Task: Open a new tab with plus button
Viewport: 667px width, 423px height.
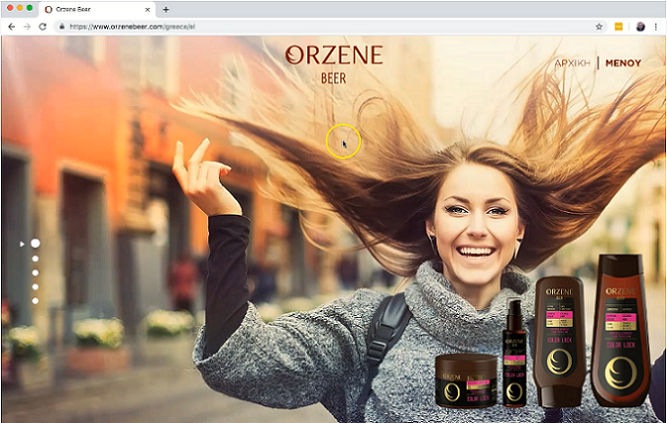Action: coord(166,9)
